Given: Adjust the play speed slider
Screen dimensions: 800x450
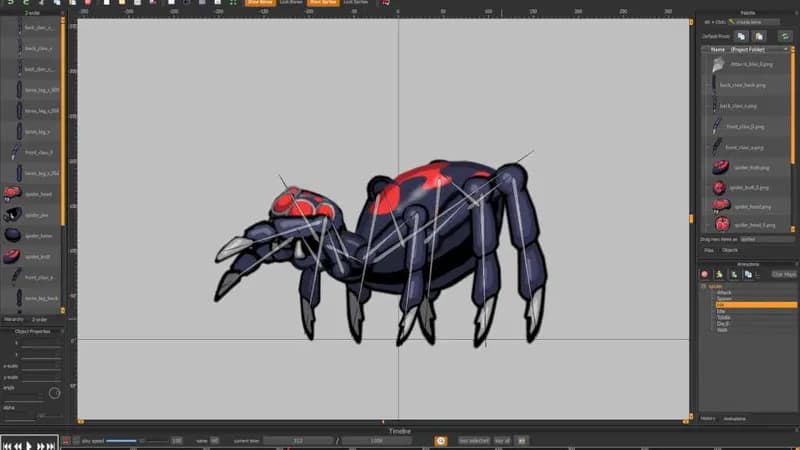Looking at the screenshot, I should click(137, 441).
